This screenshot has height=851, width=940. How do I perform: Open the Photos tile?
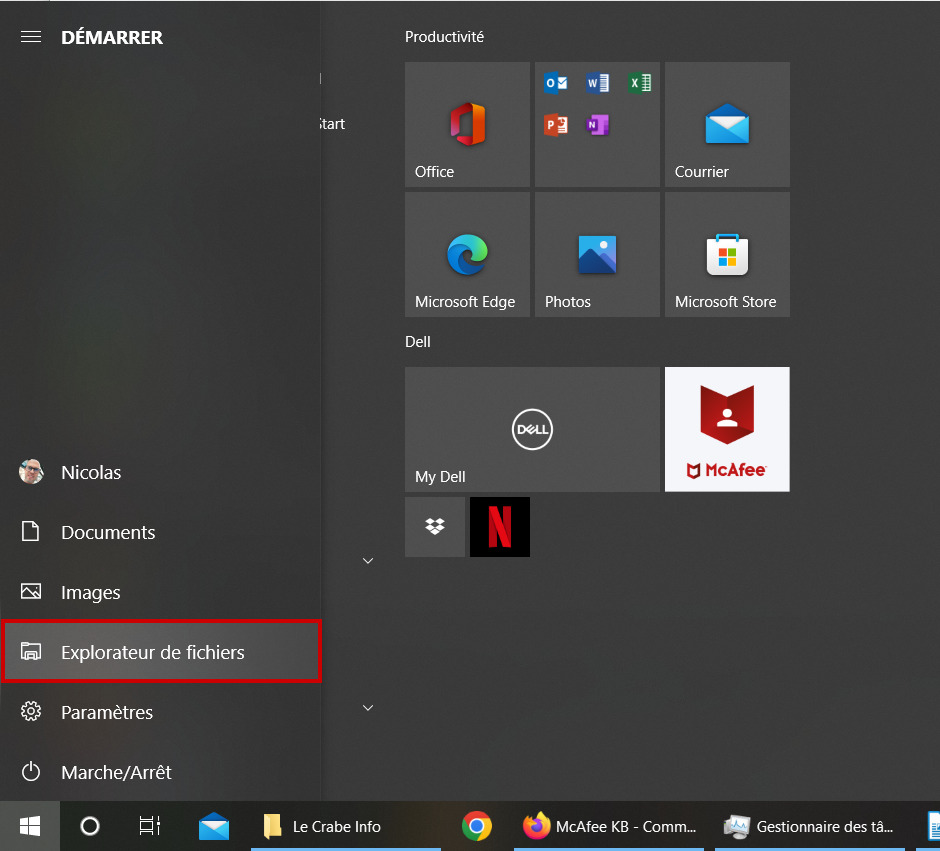(x=597, y=254)
